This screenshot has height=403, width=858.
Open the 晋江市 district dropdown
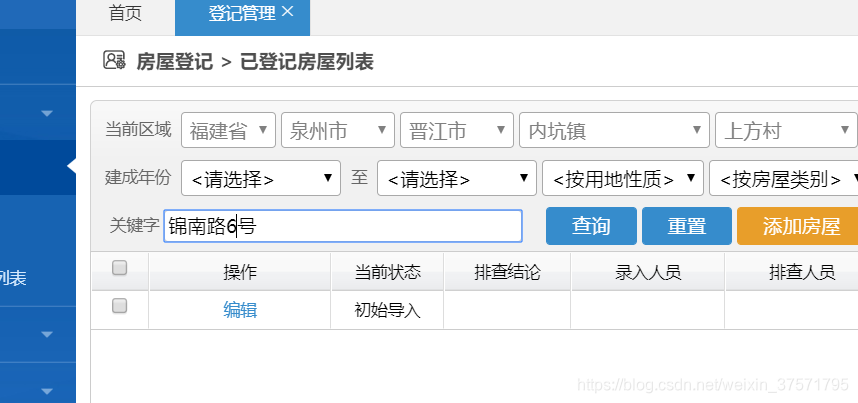tap(456, 130)
